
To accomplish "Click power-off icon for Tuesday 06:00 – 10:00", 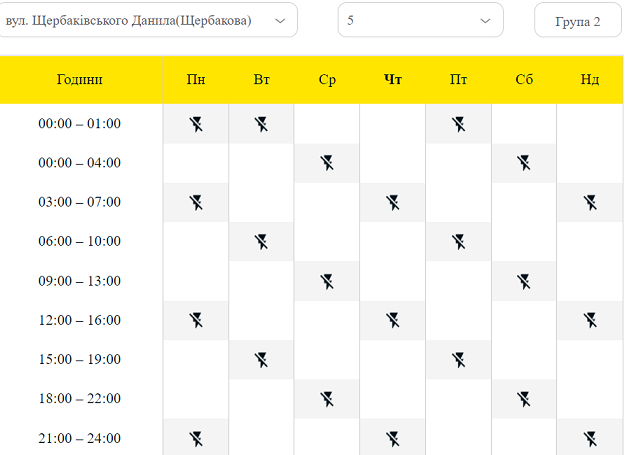I will (x=261, y=241).
